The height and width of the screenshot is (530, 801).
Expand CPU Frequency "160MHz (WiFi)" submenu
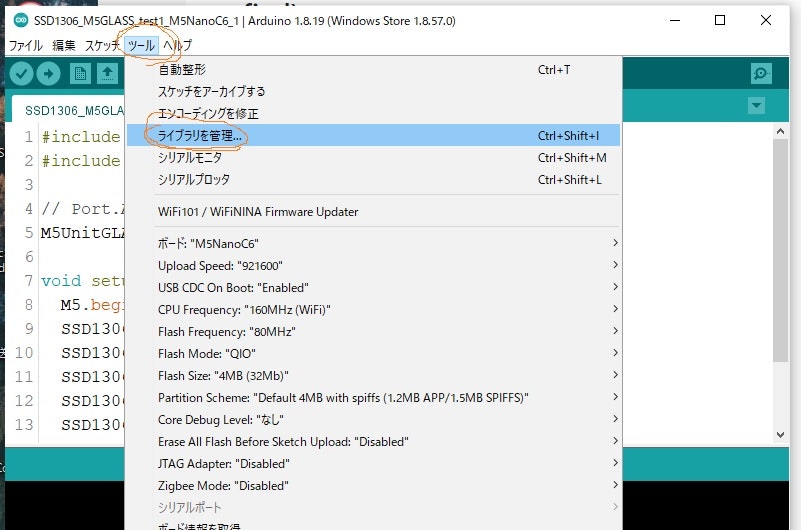pyautogui.click(x=373, y=309)
